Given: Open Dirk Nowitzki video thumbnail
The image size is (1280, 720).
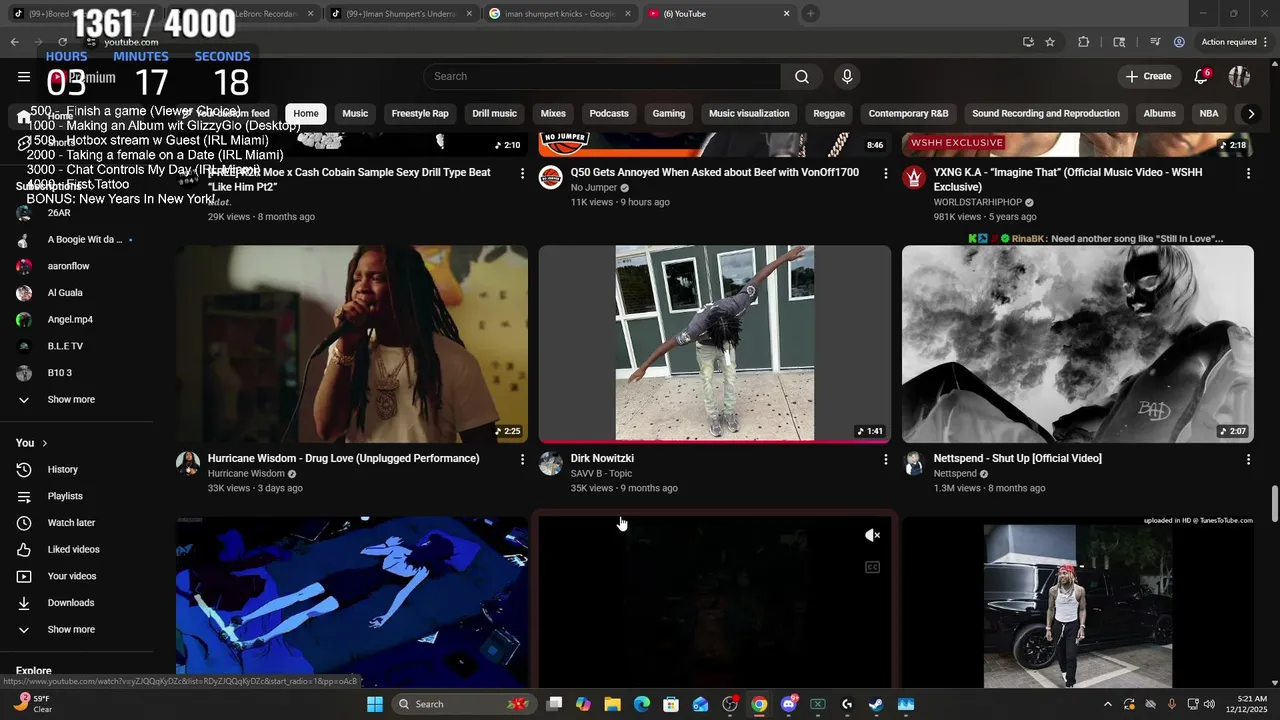Looking at the screenshot, I should (715, 344).
